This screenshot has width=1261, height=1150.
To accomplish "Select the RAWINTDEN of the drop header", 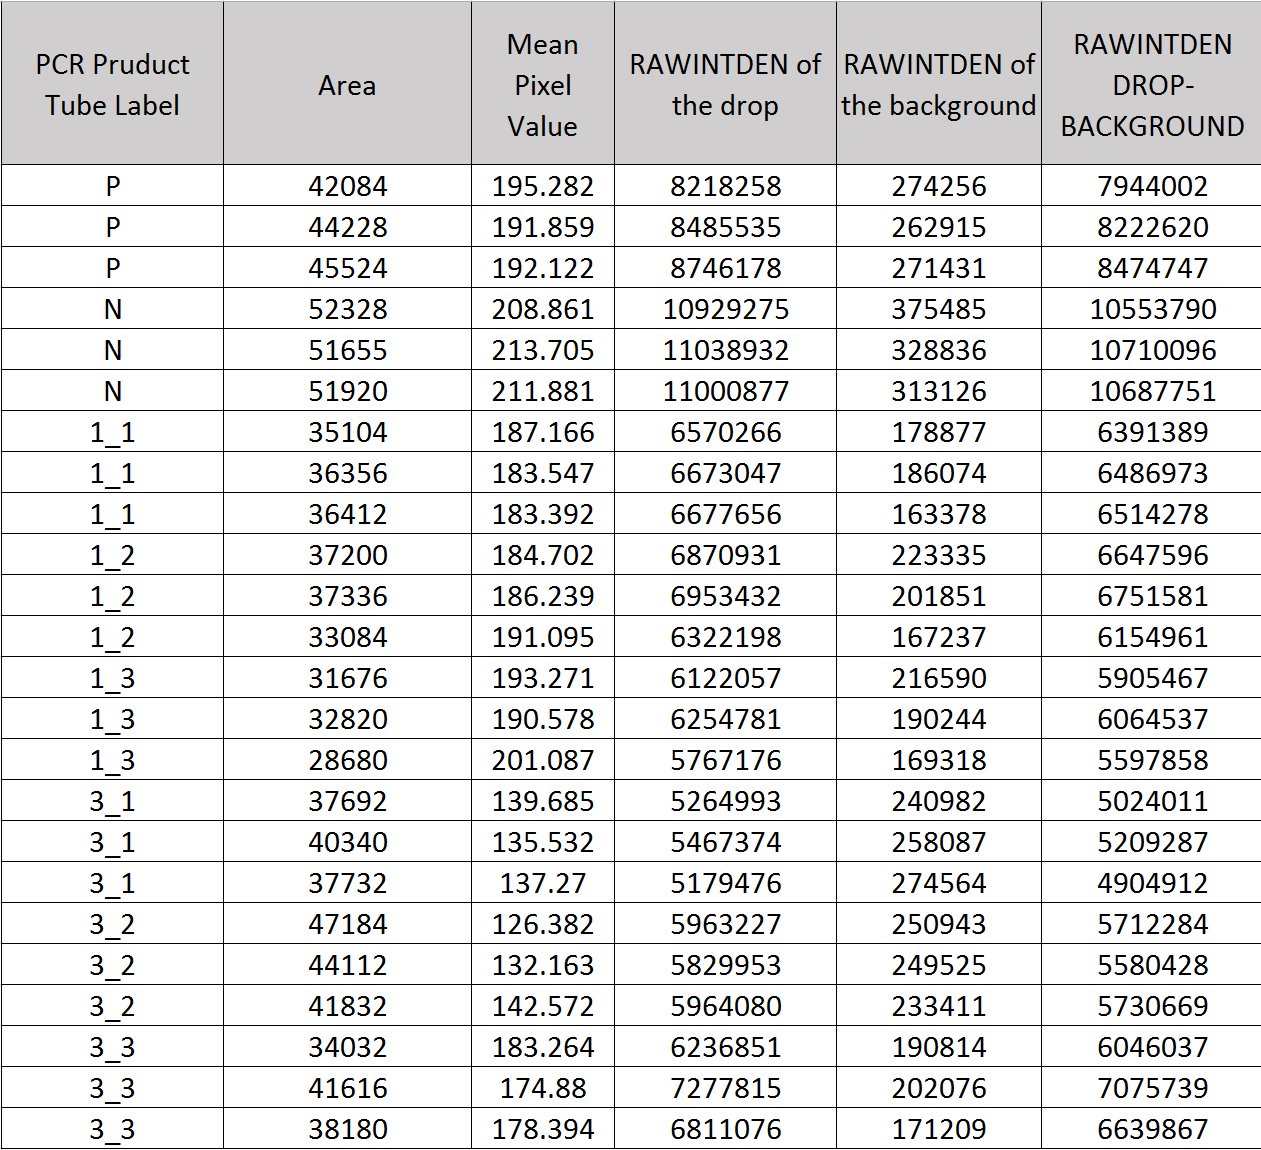I will (x=725, y=85).
